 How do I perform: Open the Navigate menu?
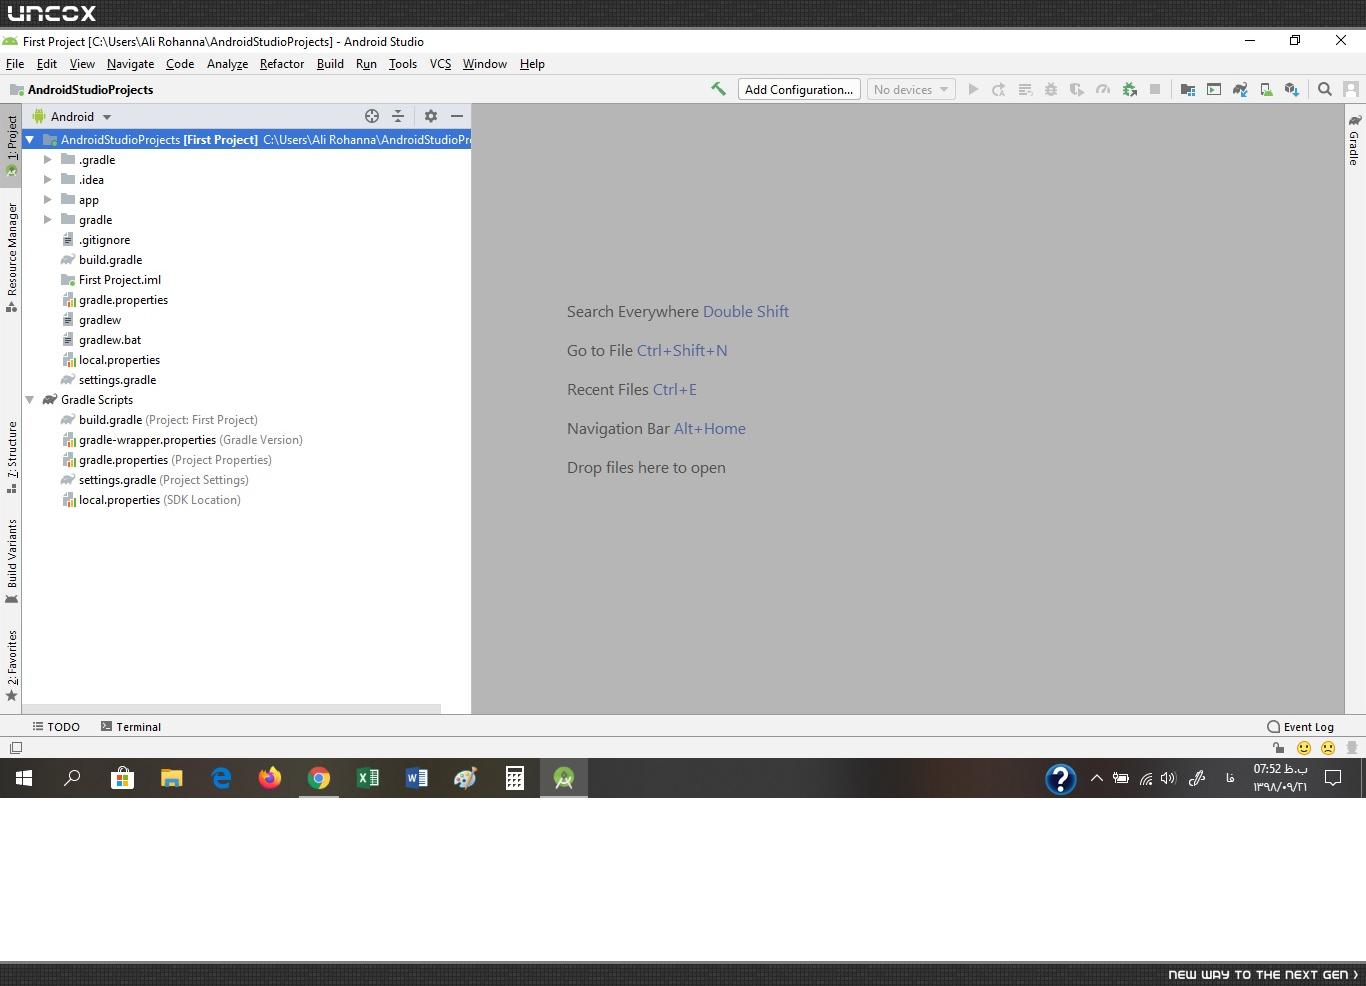click(130, 63)
